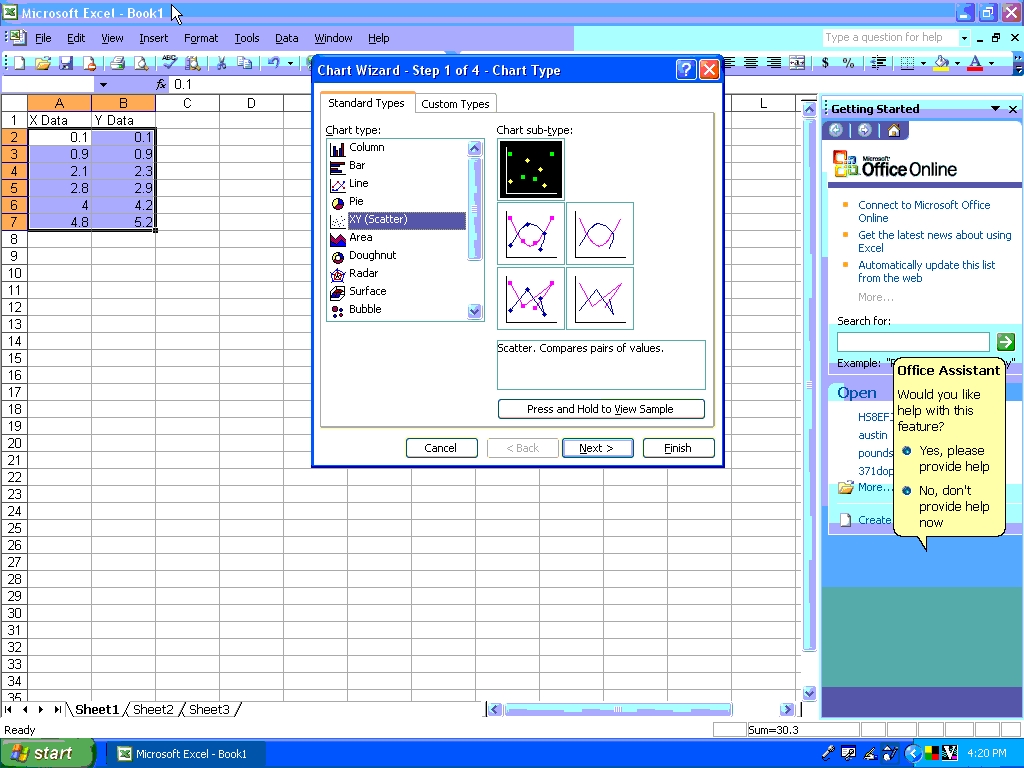Screen dimensions: 1024x768
Task: Click the Save icon in the toolbar
Action: (66, 63)
